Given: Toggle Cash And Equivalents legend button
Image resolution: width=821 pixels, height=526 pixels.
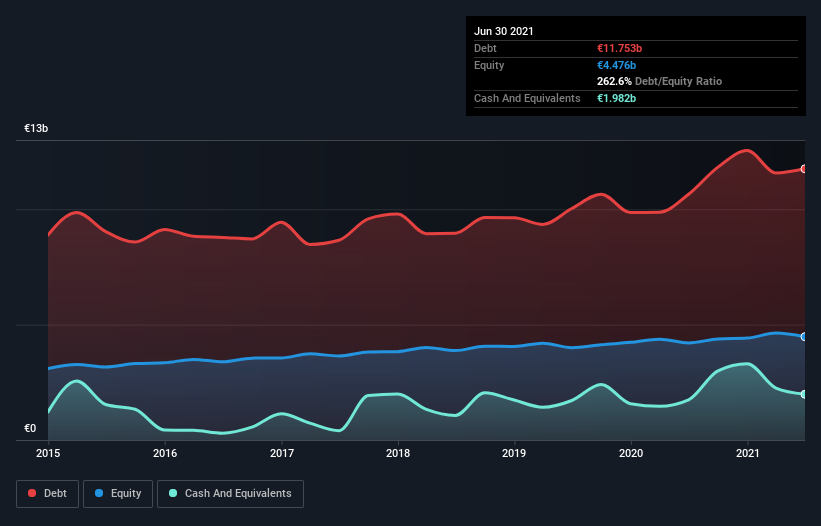Looking at the screenshot, I should 230,494.
